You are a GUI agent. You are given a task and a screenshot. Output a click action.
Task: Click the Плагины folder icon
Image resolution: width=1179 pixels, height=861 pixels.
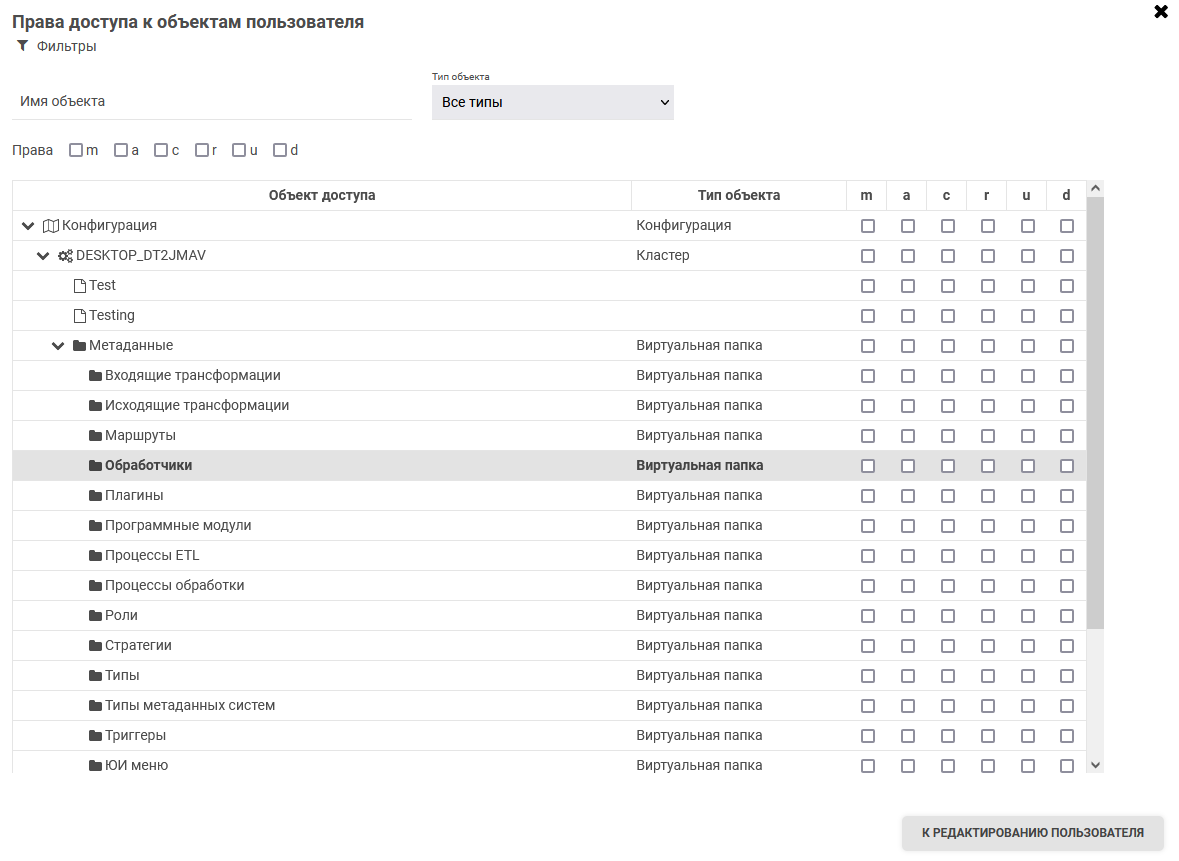(x=96, y=496)
